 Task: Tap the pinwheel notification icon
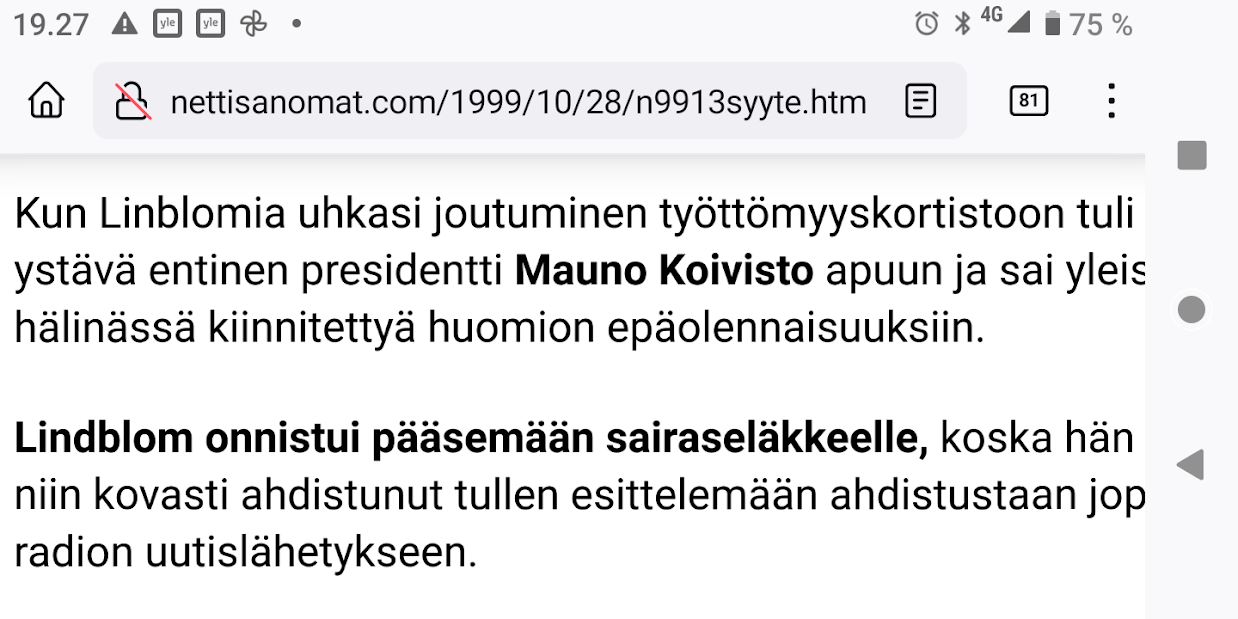click(253, 24)
